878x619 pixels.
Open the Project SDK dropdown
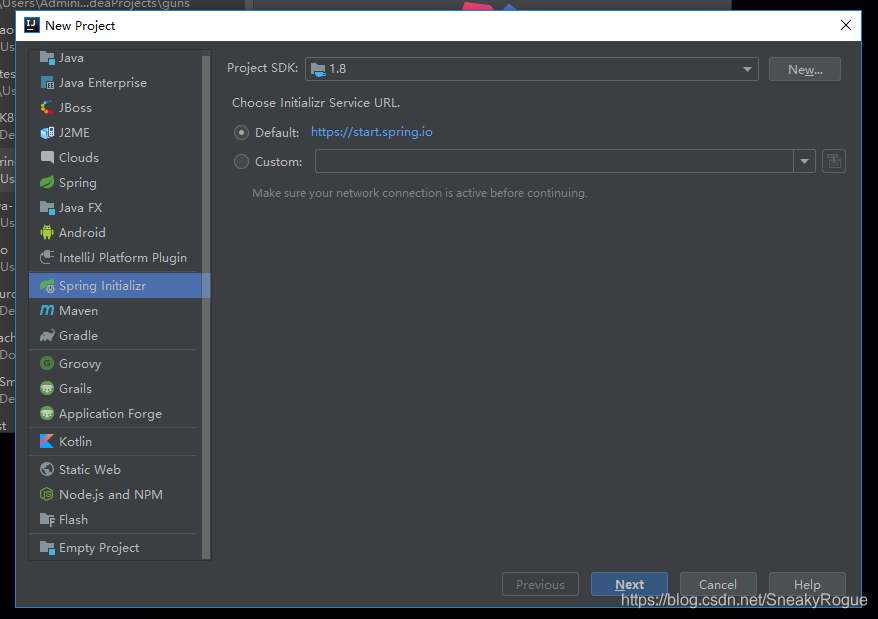point(532,69)
